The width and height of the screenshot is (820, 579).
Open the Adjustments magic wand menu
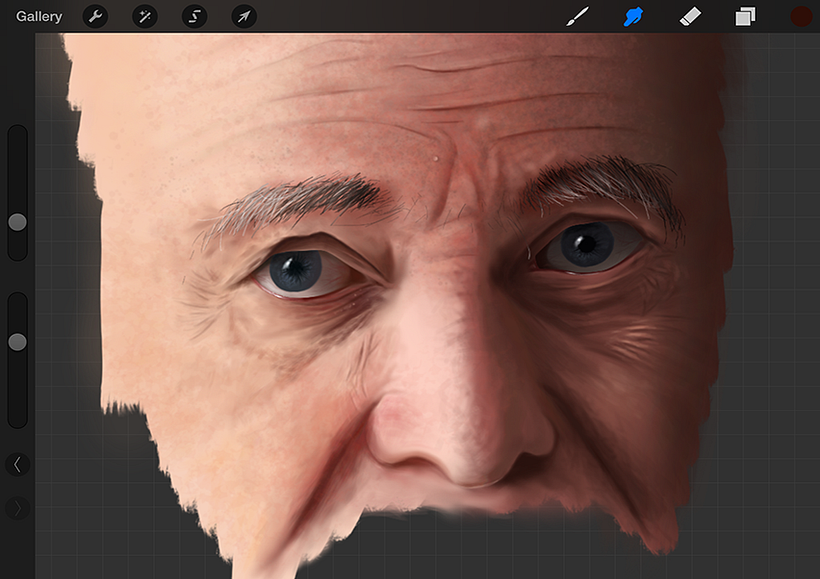coord(145,16)
